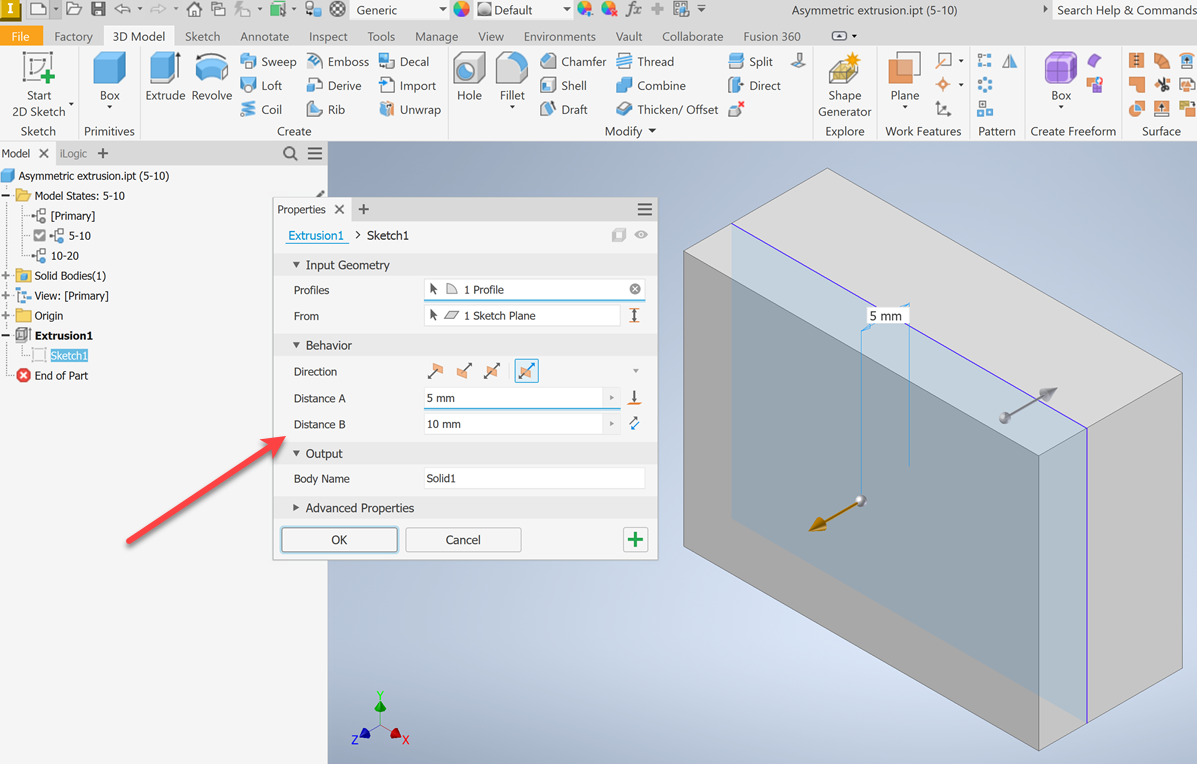Confirm extrusion with the OK button
Image resolution: width=1197 pixels, height=764 pixels.
[x=338, y=539]
